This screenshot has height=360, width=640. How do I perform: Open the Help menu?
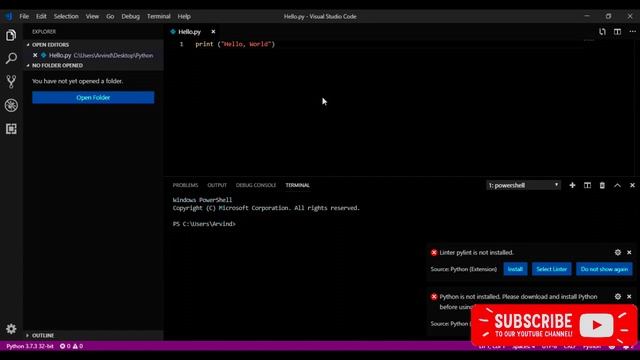tap(184, 16)
